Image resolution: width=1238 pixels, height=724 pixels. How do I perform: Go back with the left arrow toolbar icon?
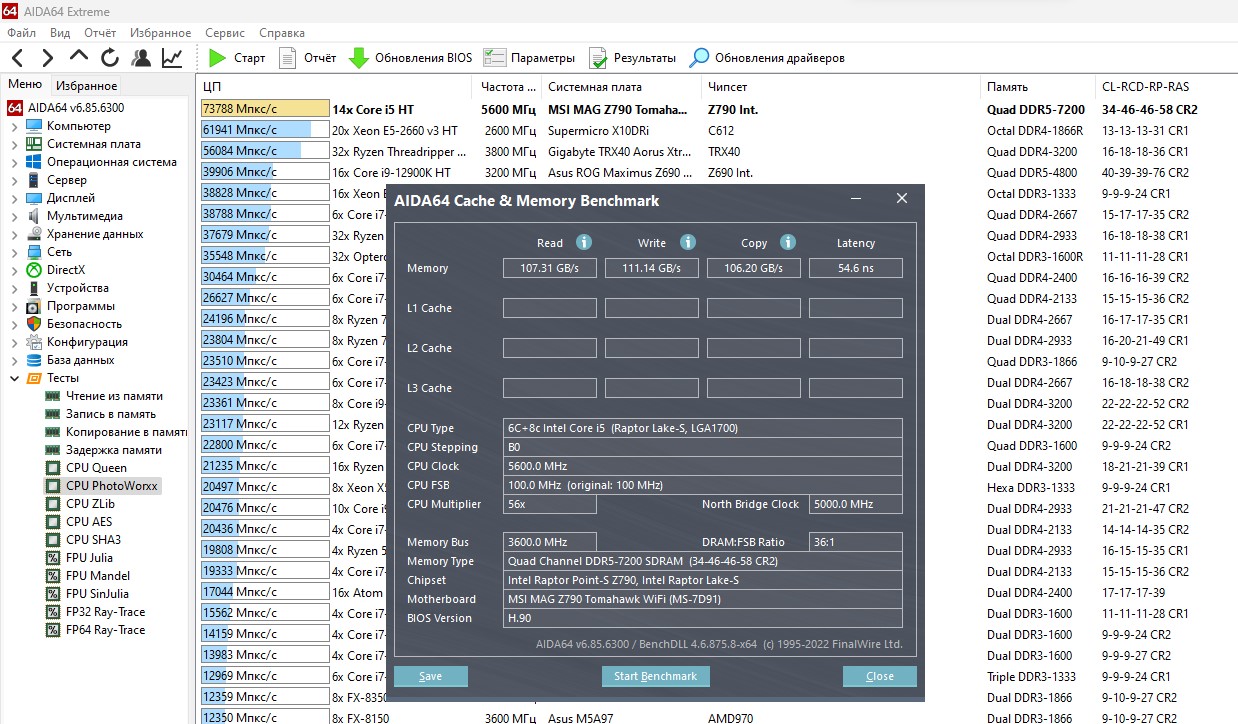[19, 58]
